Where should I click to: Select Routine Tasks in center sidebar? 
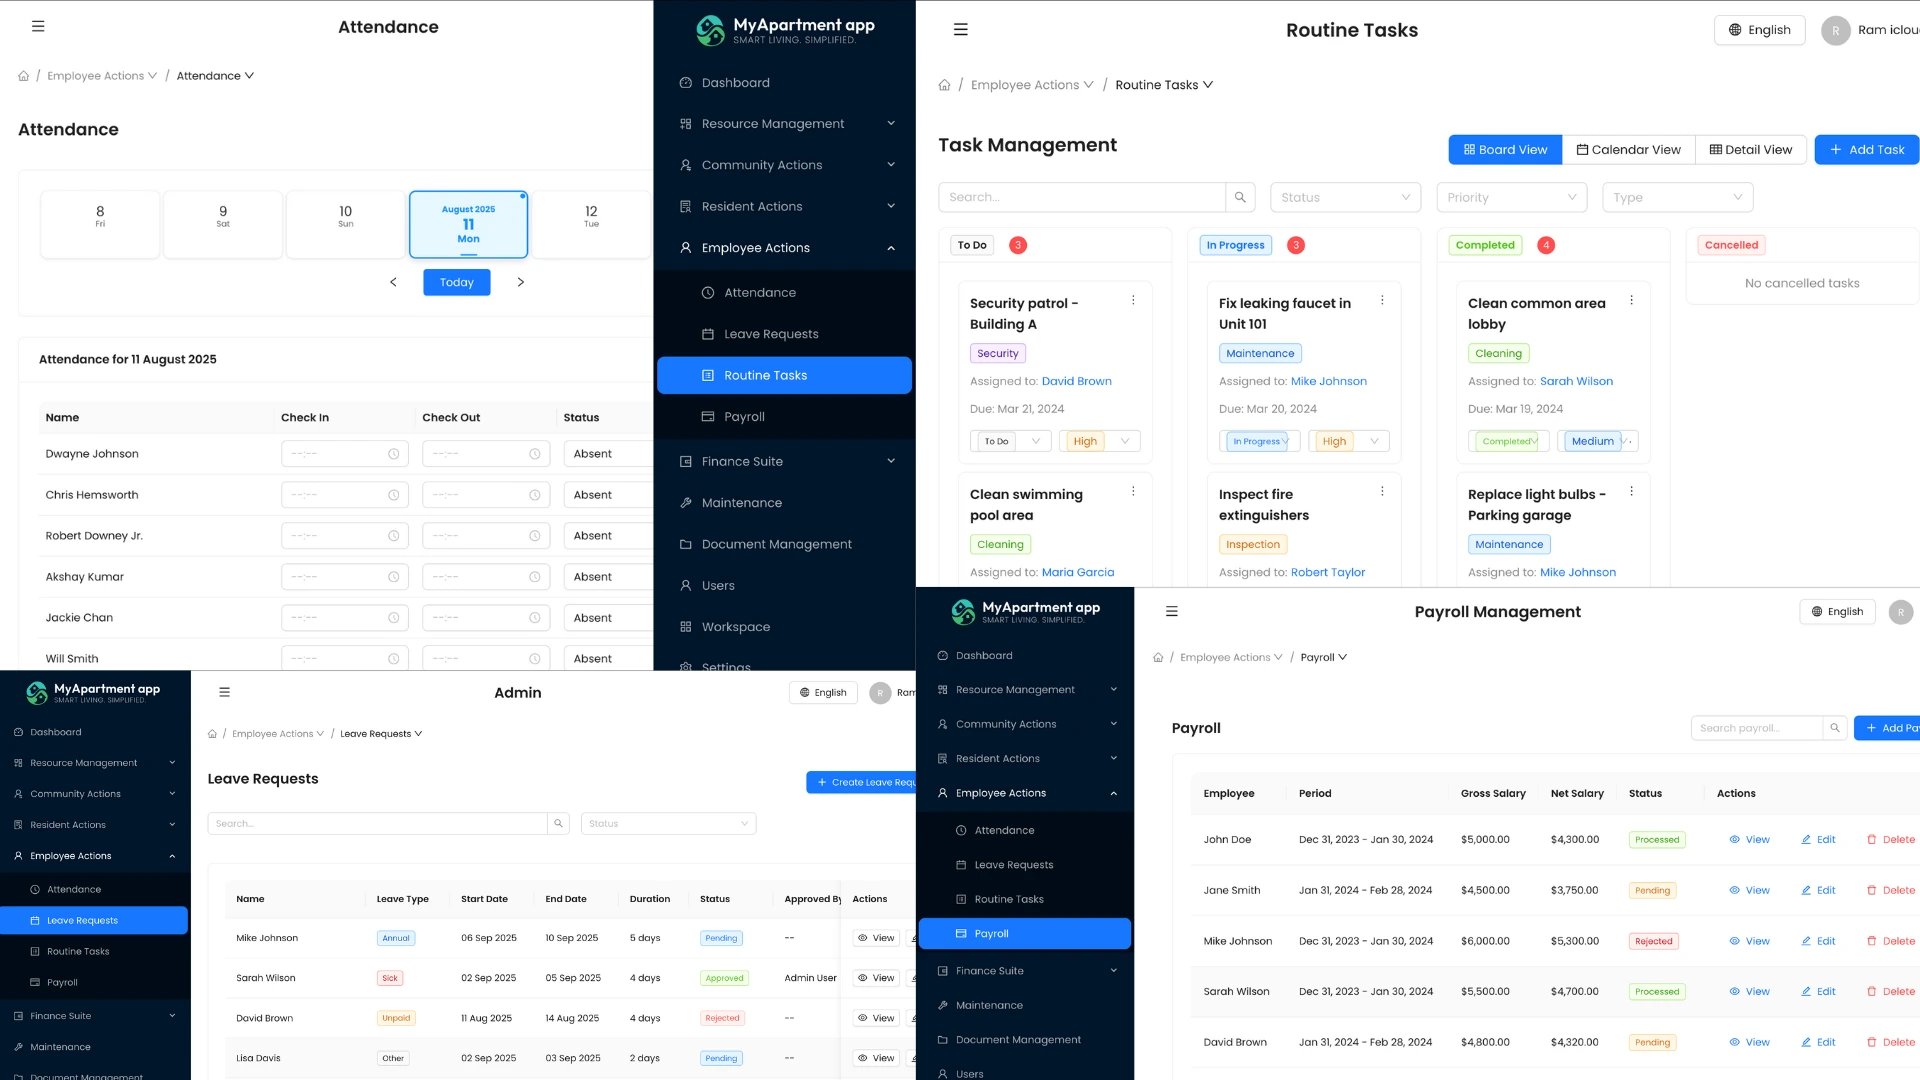(785, 375)
